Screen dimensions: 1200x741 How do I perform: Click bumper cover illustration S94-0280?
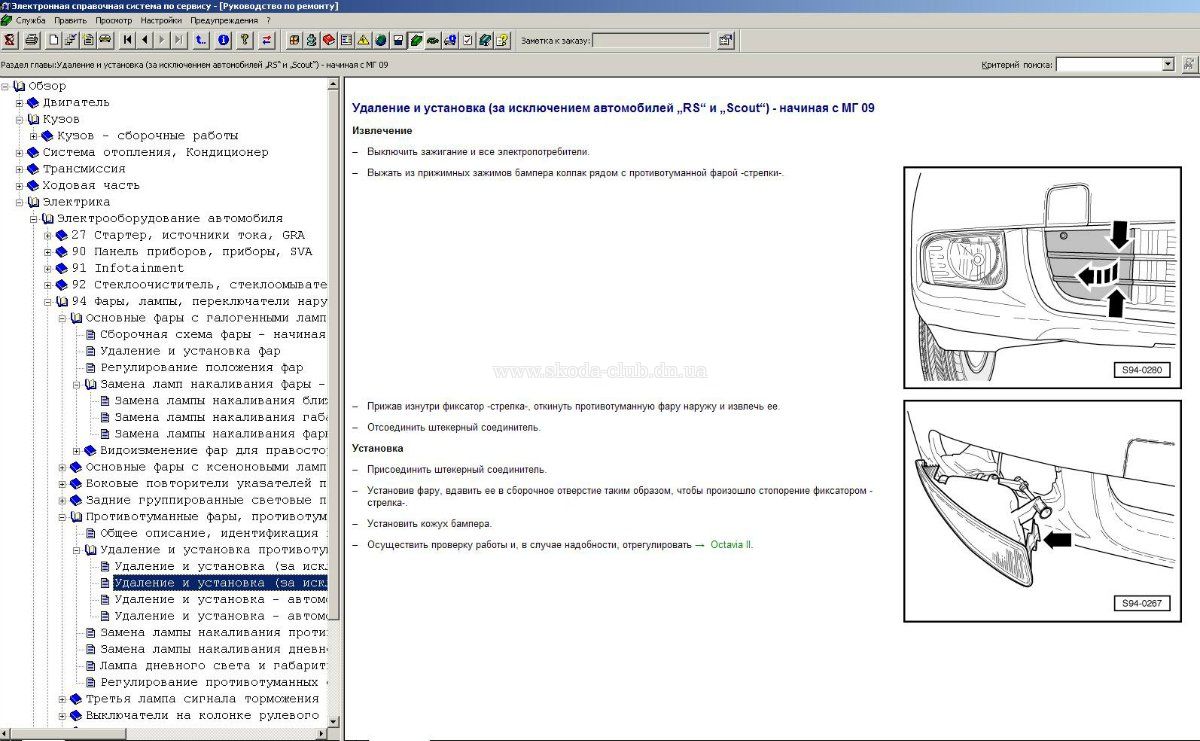point(1043,276)
